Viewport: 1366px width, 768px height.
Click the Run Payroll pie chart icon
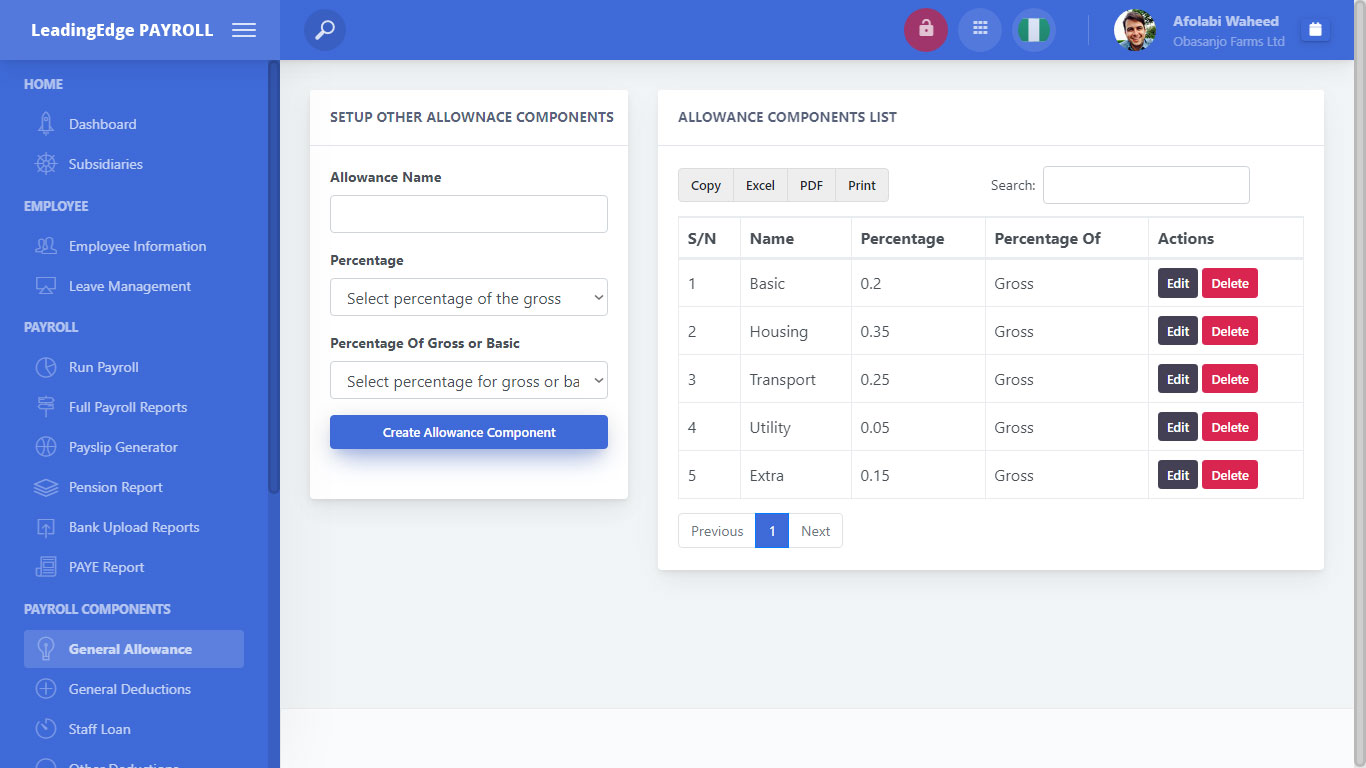click(x=46, y=367)
